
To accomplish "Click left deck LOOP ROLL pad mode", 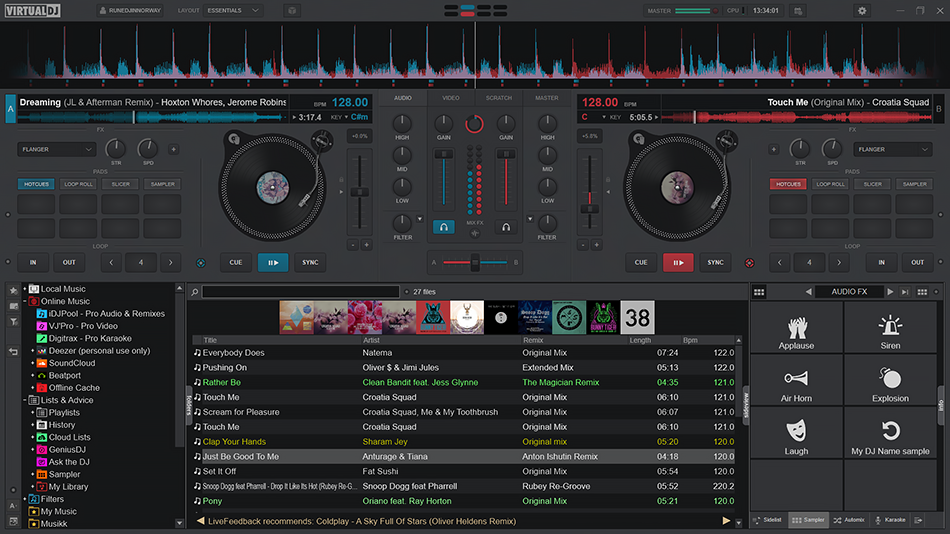I will pos(78,184).
